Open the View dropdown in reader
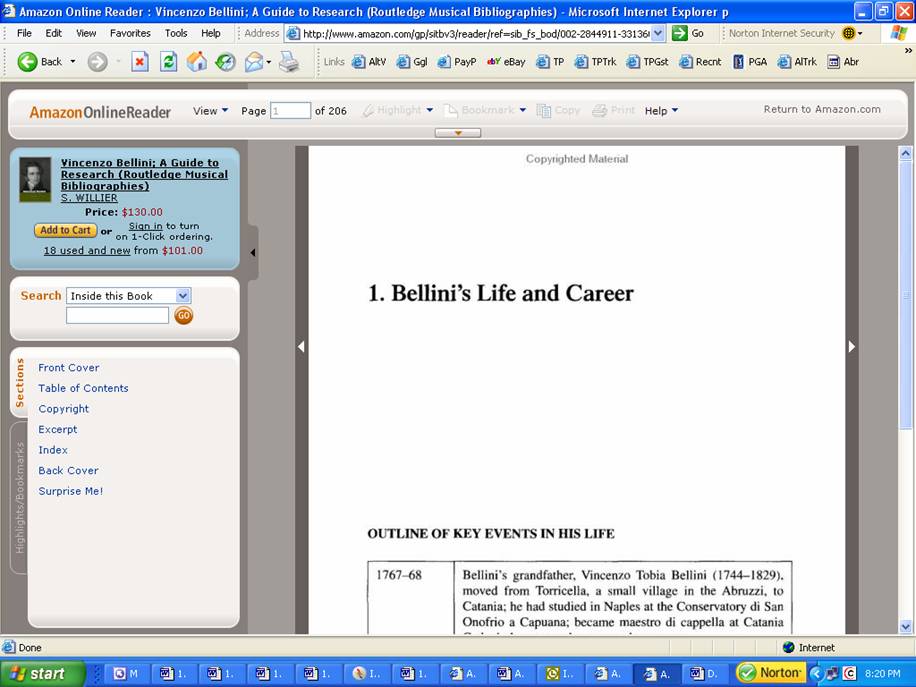 [210, 111]
